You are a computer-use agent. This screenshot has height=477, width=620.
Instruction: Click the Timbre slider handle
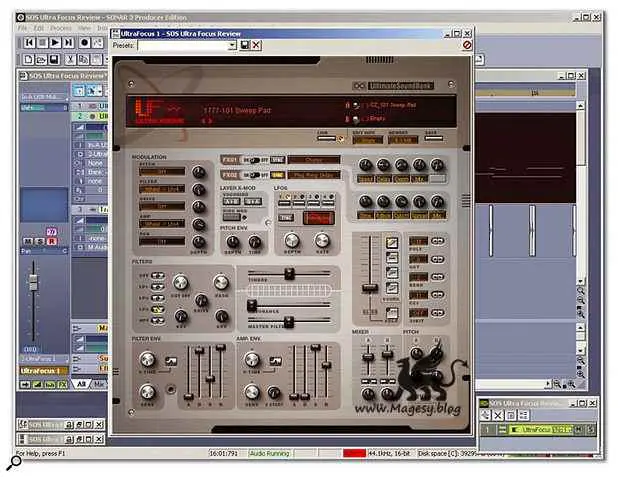289,273
